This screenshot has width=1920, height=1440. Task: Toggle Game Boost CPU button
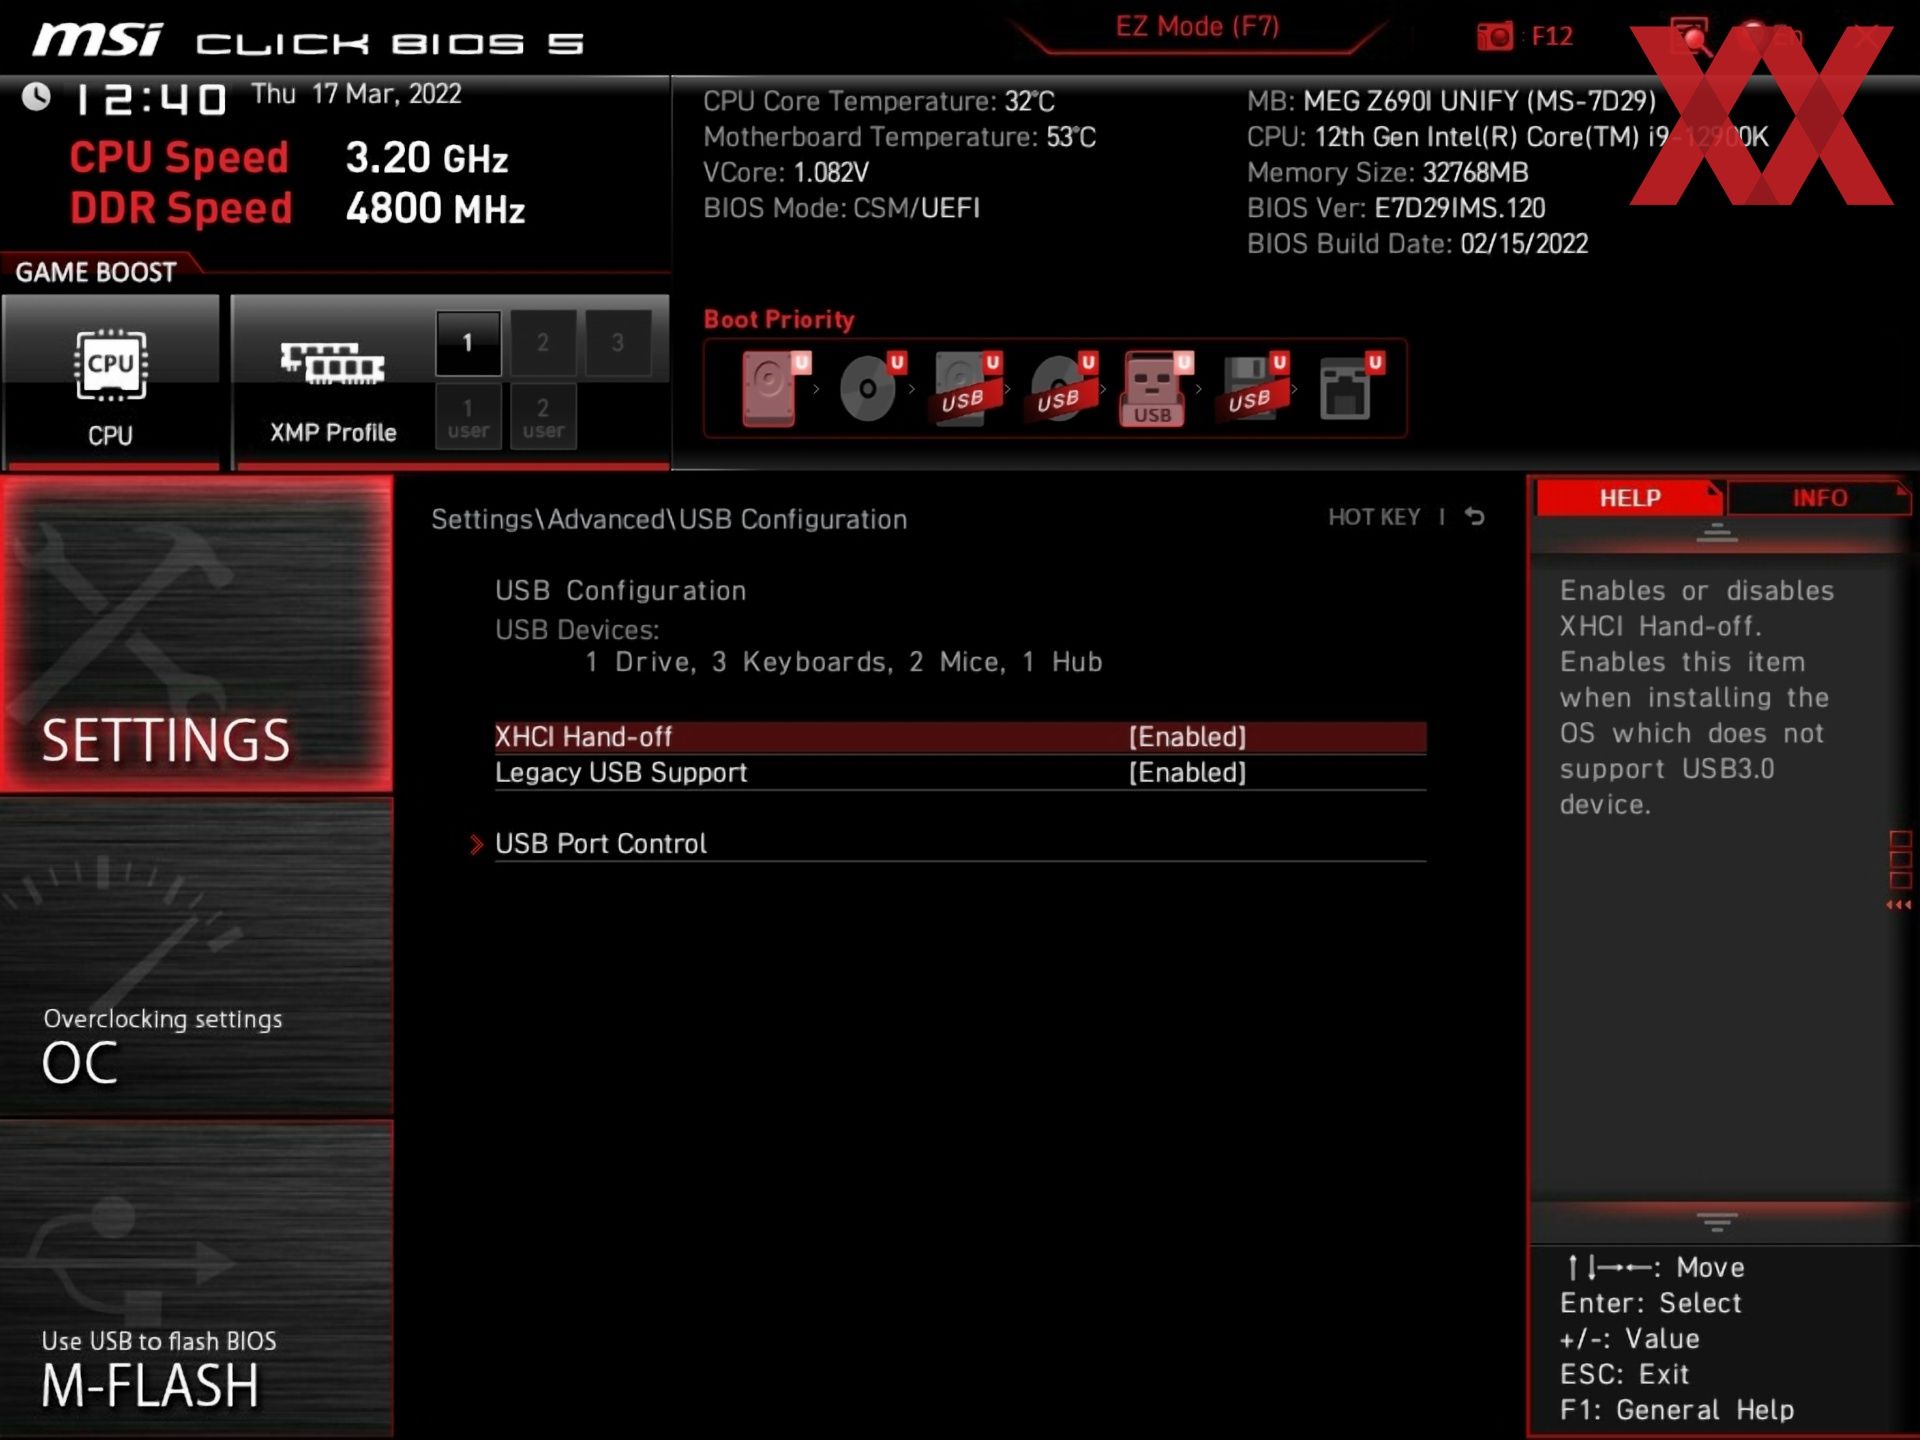(x=110, y=381)
